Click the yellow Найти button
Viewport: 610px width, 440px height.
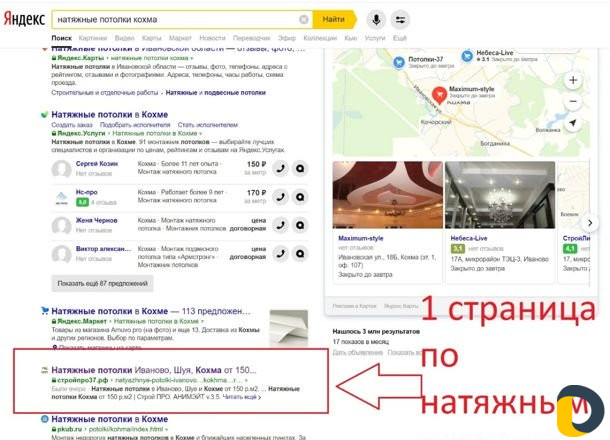pyautogui.click(x=334, y=19)
